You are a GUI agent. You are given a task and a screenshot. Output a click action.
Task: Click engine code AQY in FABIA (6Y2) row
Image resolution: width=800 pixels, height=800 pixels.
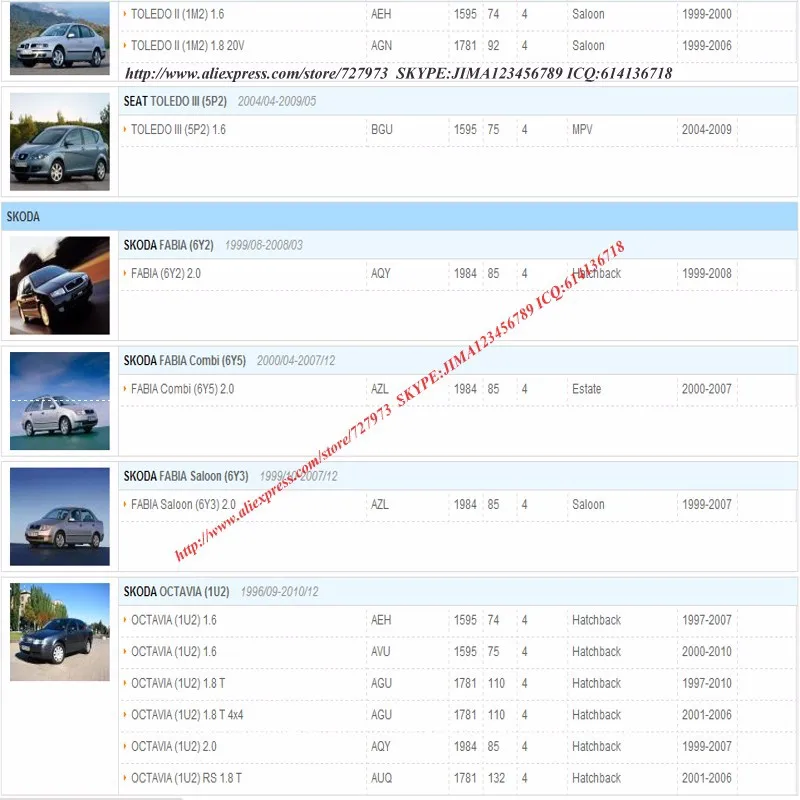381,273
